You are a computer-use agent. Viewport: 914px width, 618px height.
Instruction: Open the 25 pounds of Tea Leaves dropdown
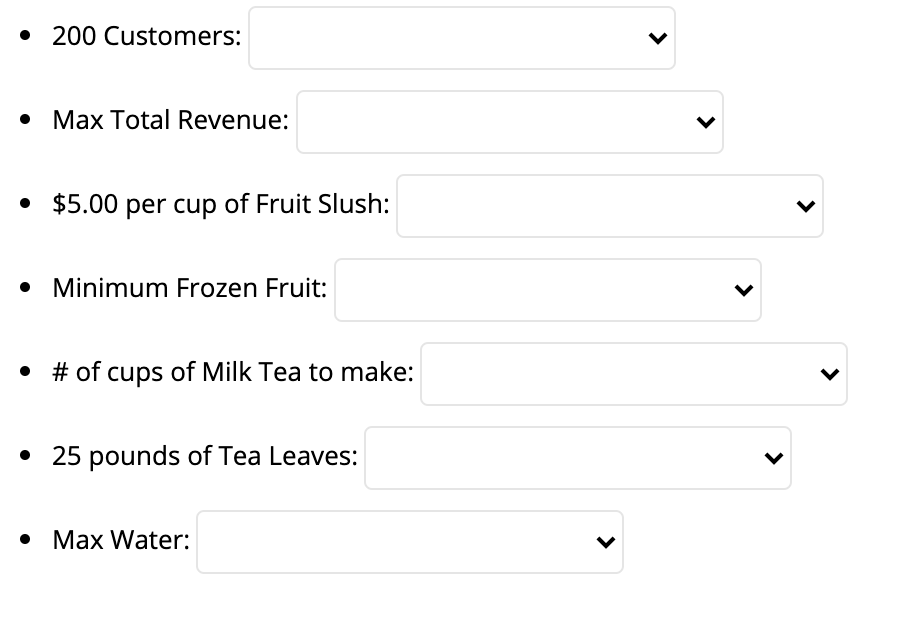(x=577, y=458)
